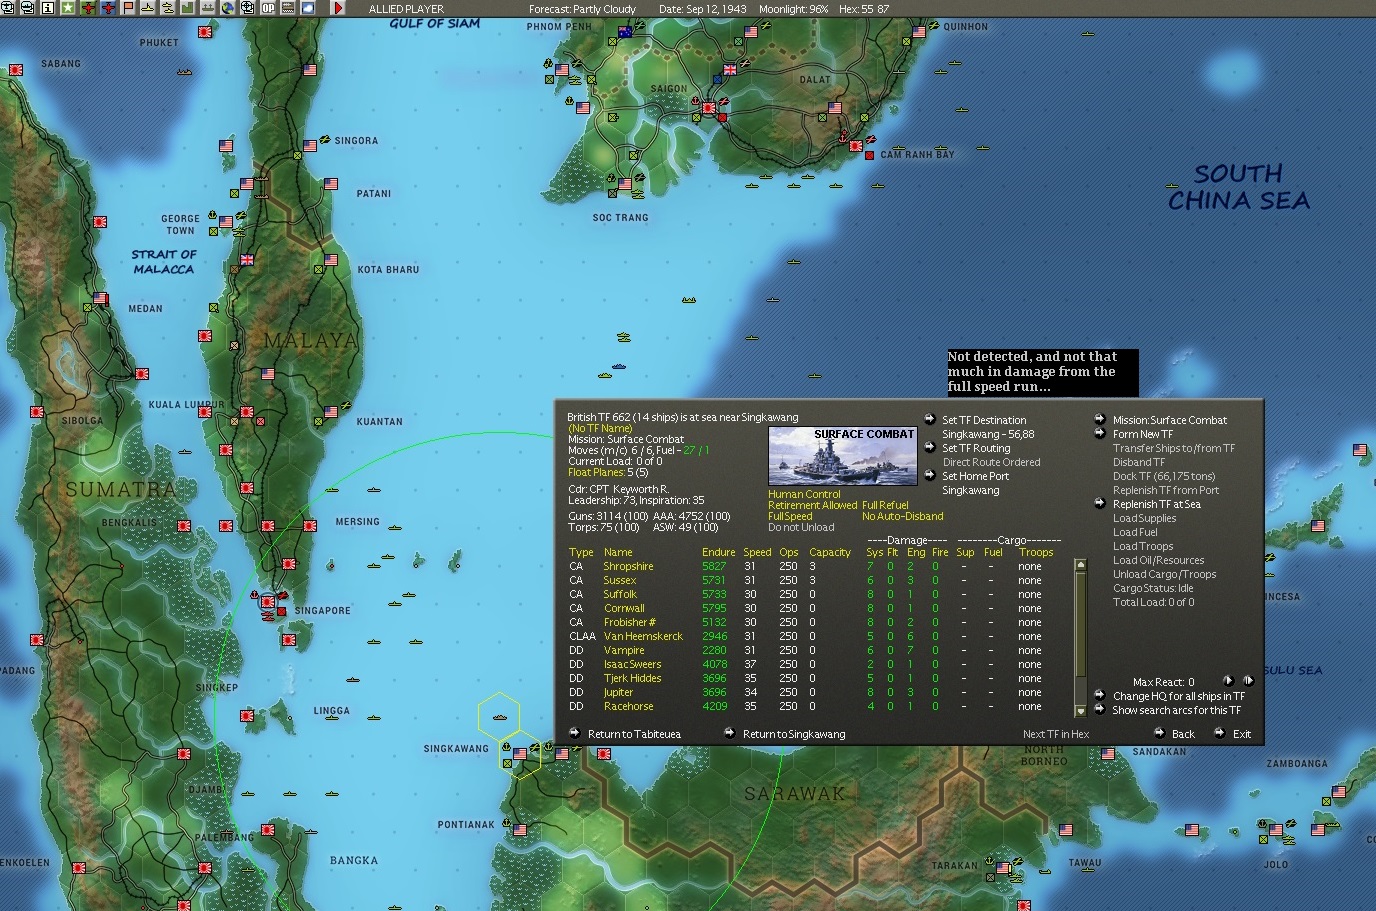Open ship Isaac Sweers details
This screenshot has width=1376, height=911.
point(632,664)
